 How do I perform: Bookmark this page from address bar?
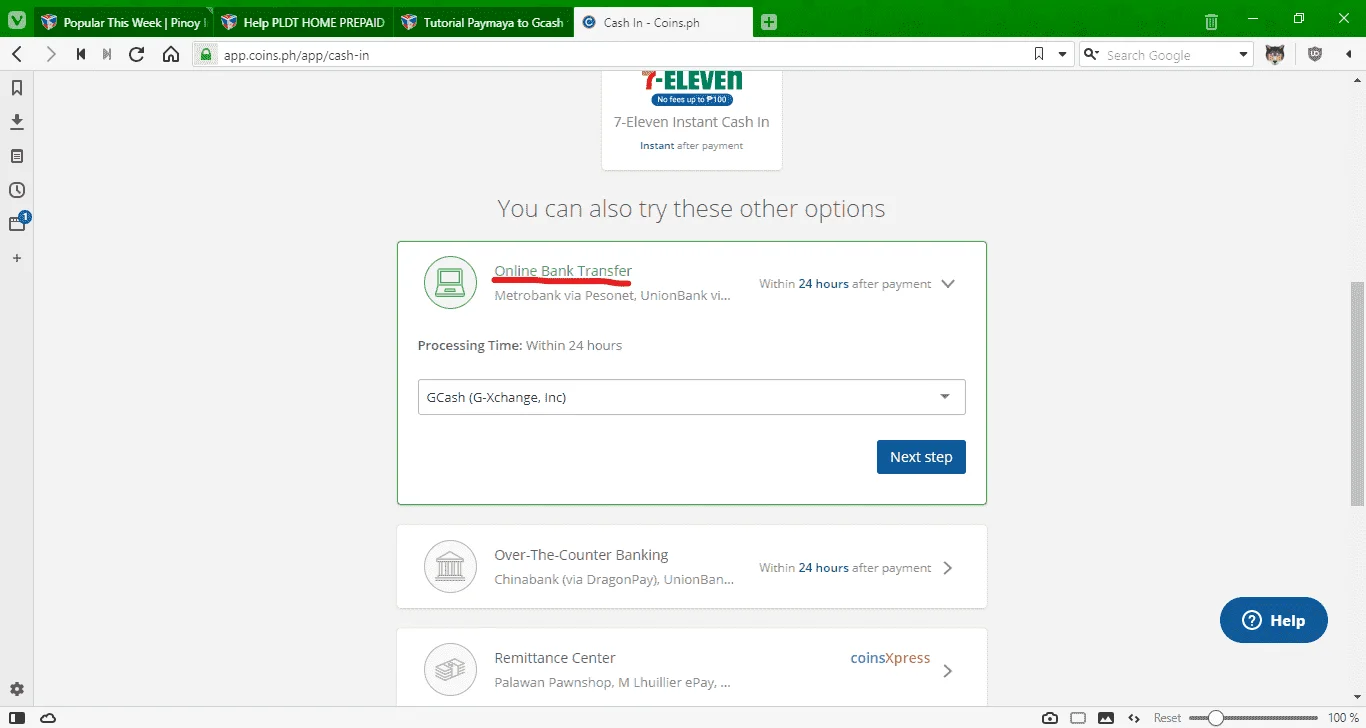(1039, 55)
